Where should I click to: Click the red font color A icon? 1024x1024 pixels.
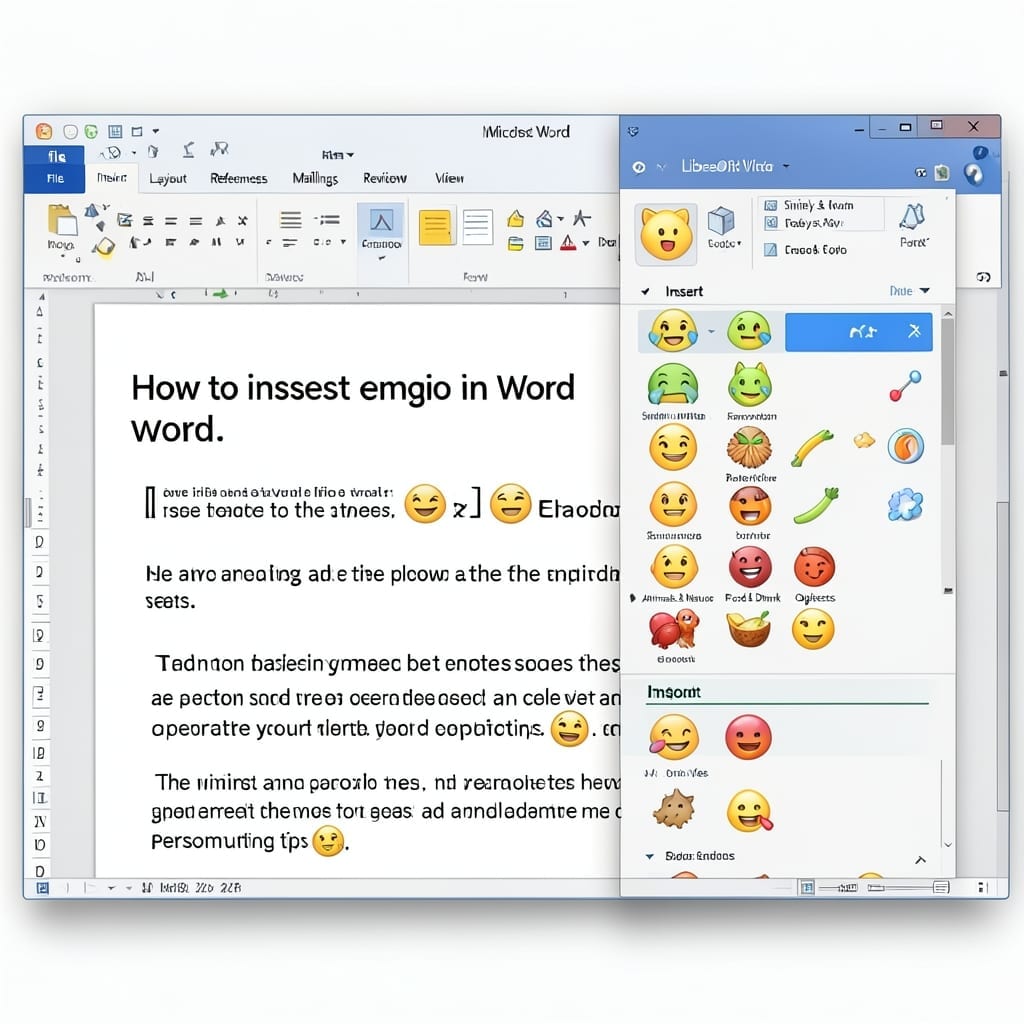pos(568,243)
